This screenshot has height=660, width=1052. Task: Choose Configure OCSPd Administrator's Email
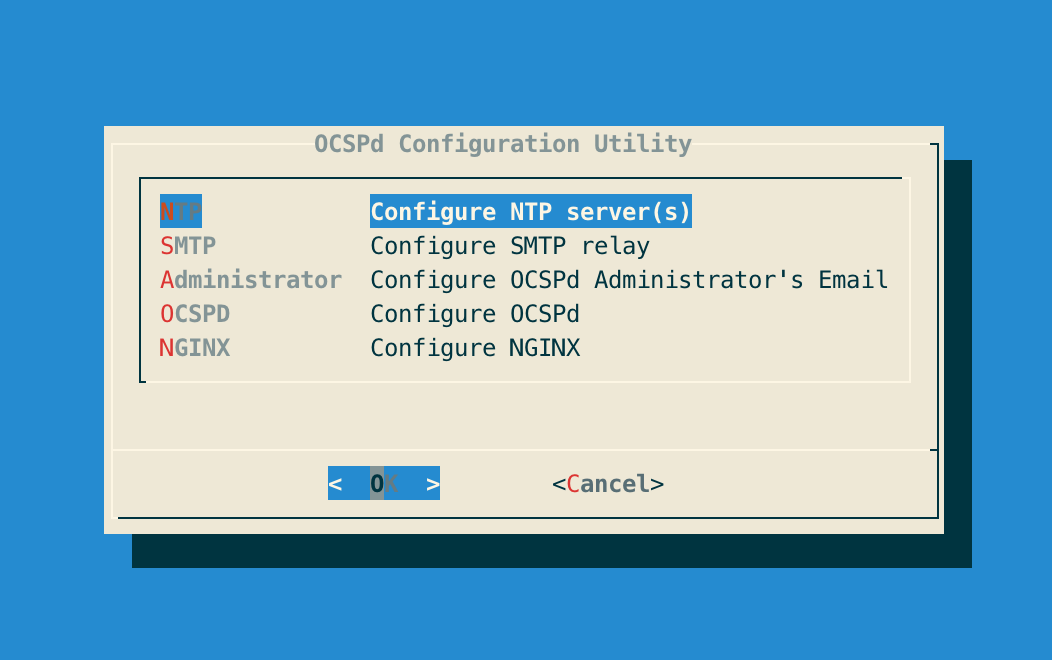point(629,279)
